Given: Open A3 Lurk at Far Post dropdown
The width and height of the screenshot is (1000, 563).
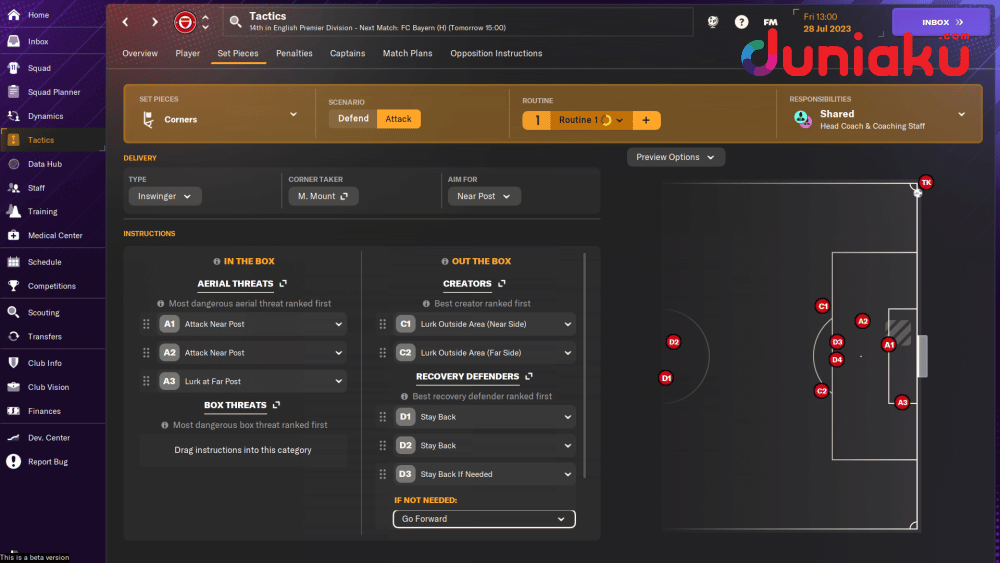Looking at the screenshot, I should click(252, 381).
